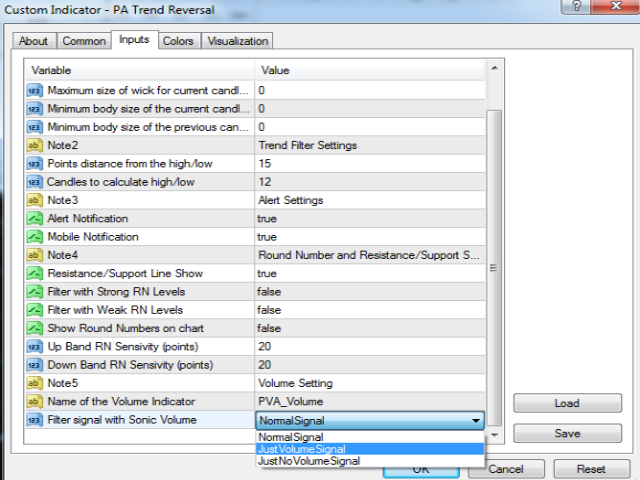
Task: Click the scrollbar down arrow
Action: point(495,435)
